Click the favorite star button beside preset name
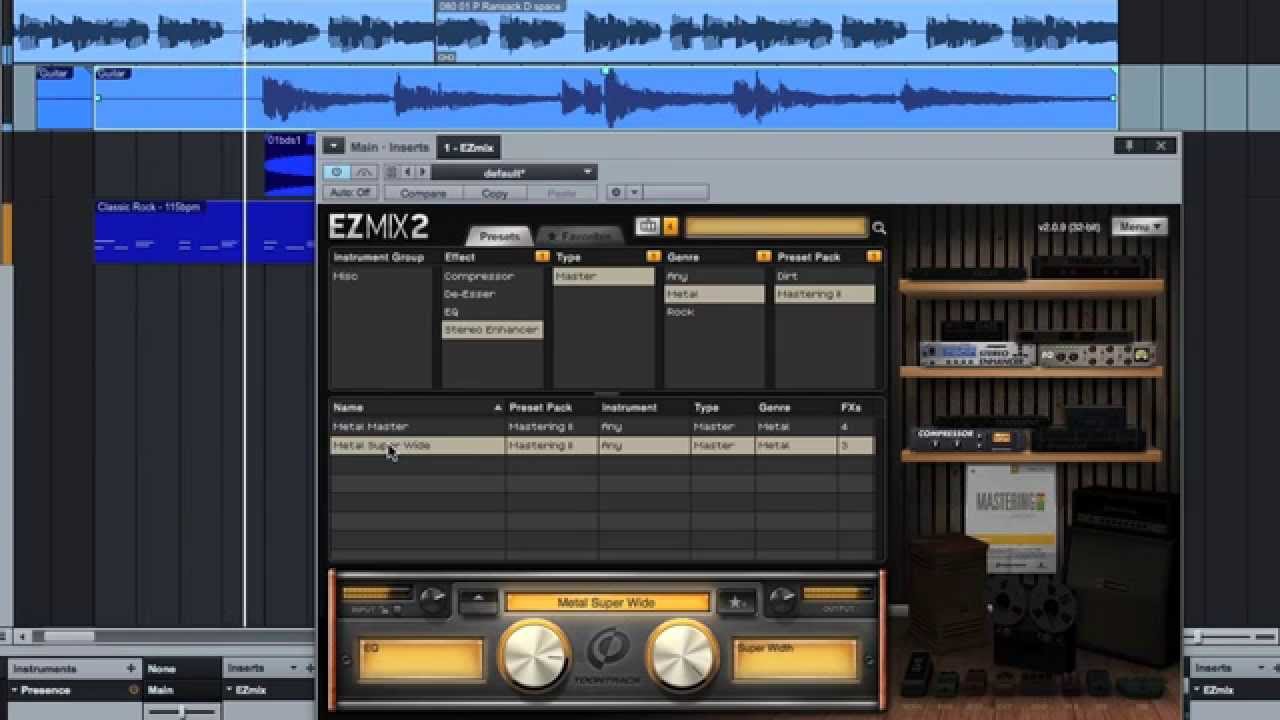This screenshot has height=720, width=1280. 737,602
